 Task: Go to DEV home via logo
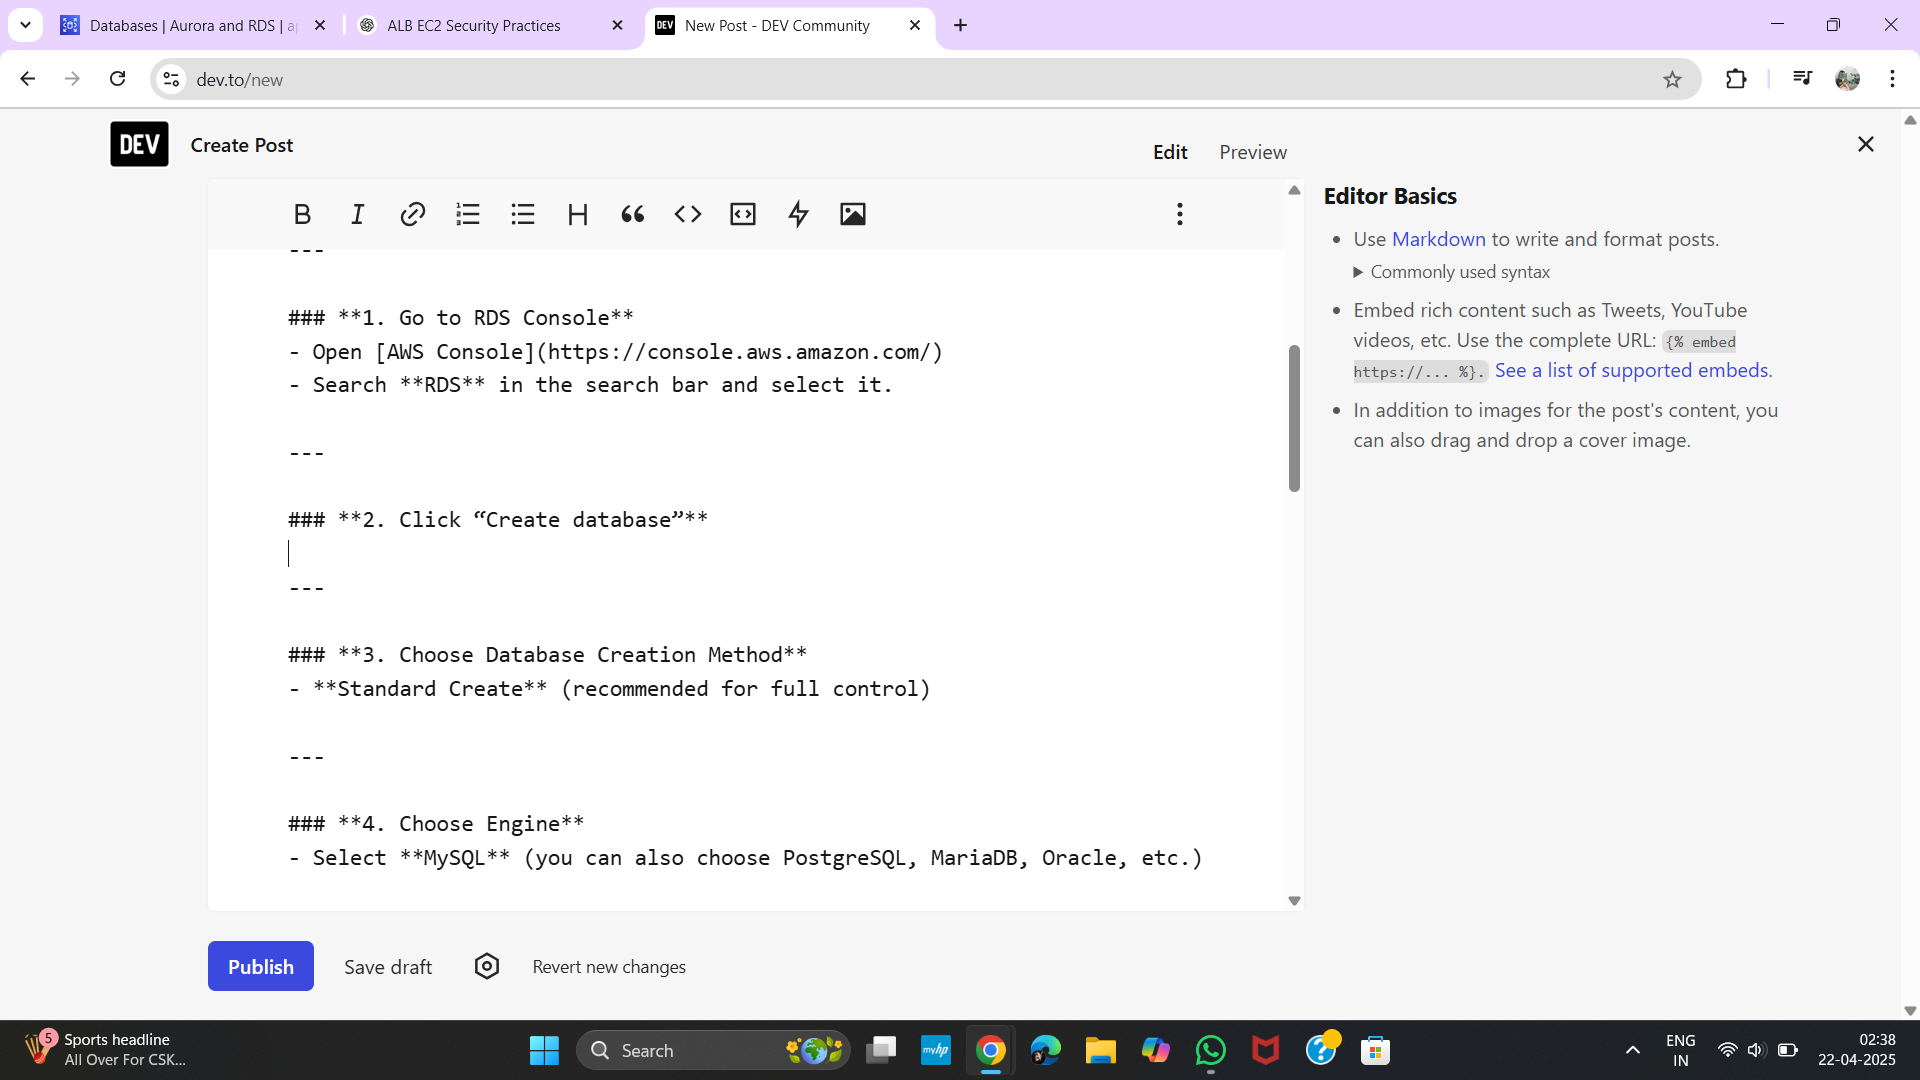tap(139, 145)
